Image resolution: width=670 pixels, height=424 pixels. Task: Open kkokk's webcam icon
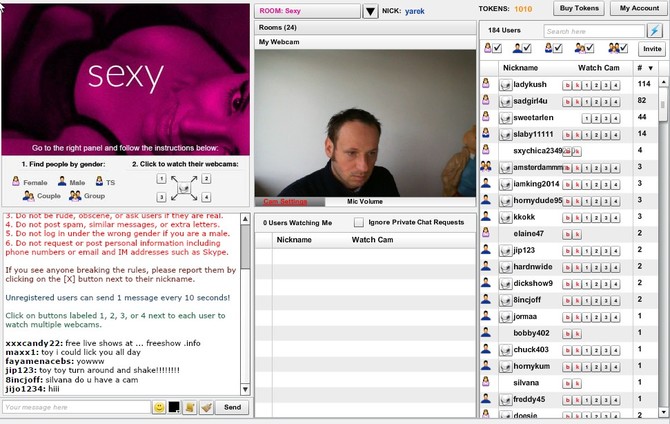point(505,218)
